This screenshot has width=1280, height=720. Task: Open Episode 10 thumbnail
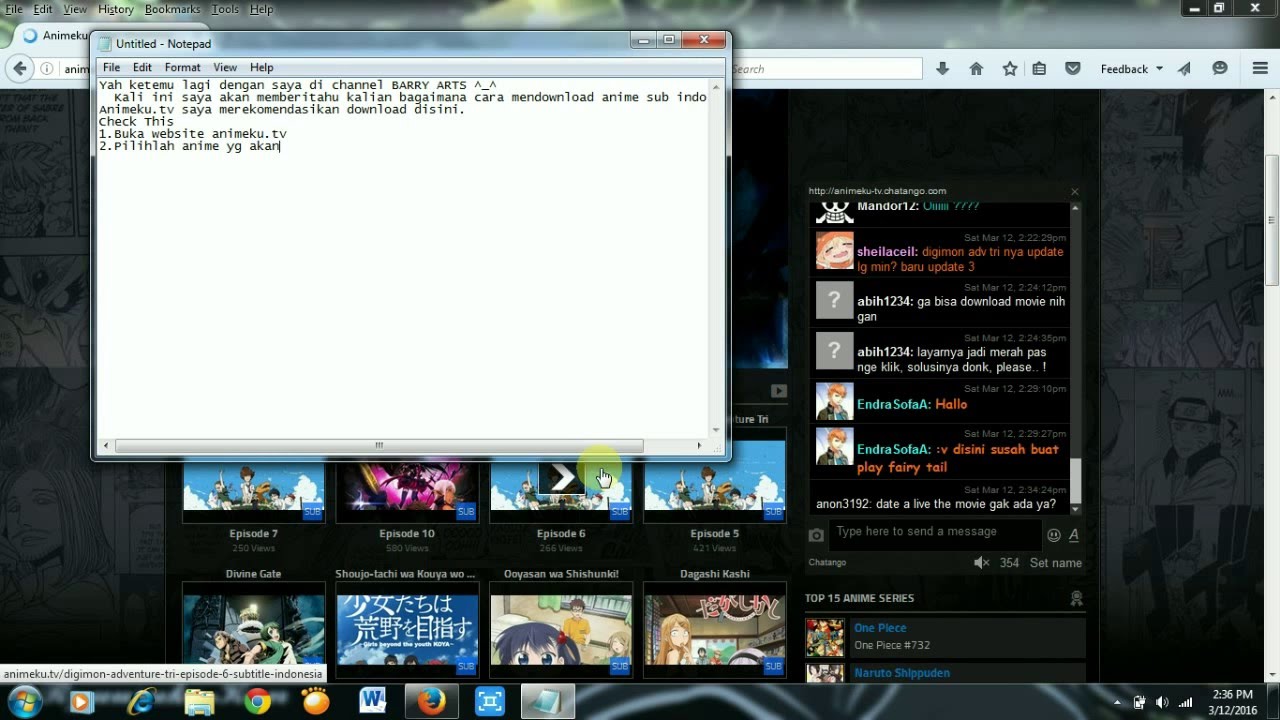point(407,492)
